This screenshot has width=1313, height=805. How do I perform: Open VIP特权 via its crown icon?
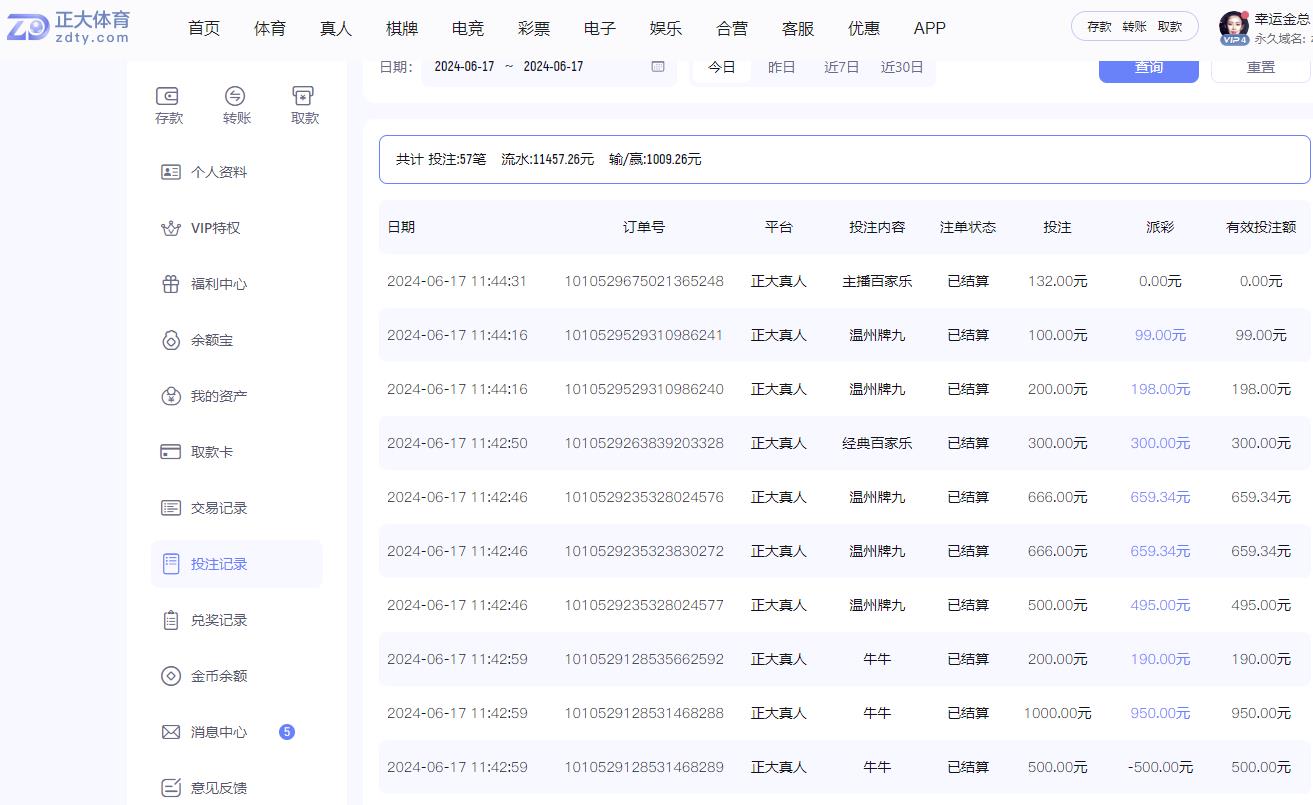coord(171,227)
